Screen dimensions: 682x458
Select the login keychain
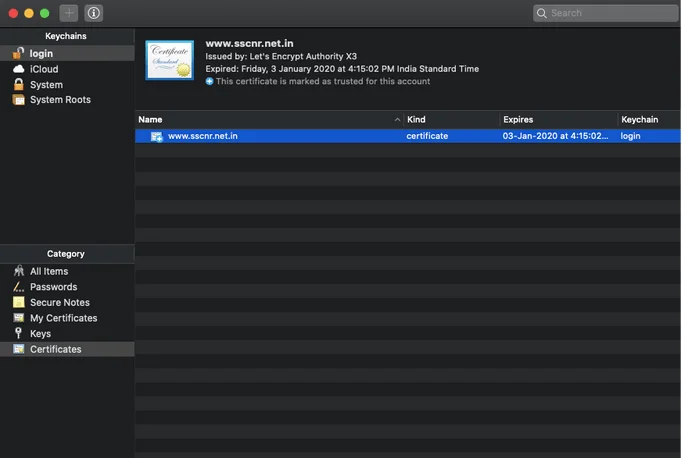pos(41,53)
